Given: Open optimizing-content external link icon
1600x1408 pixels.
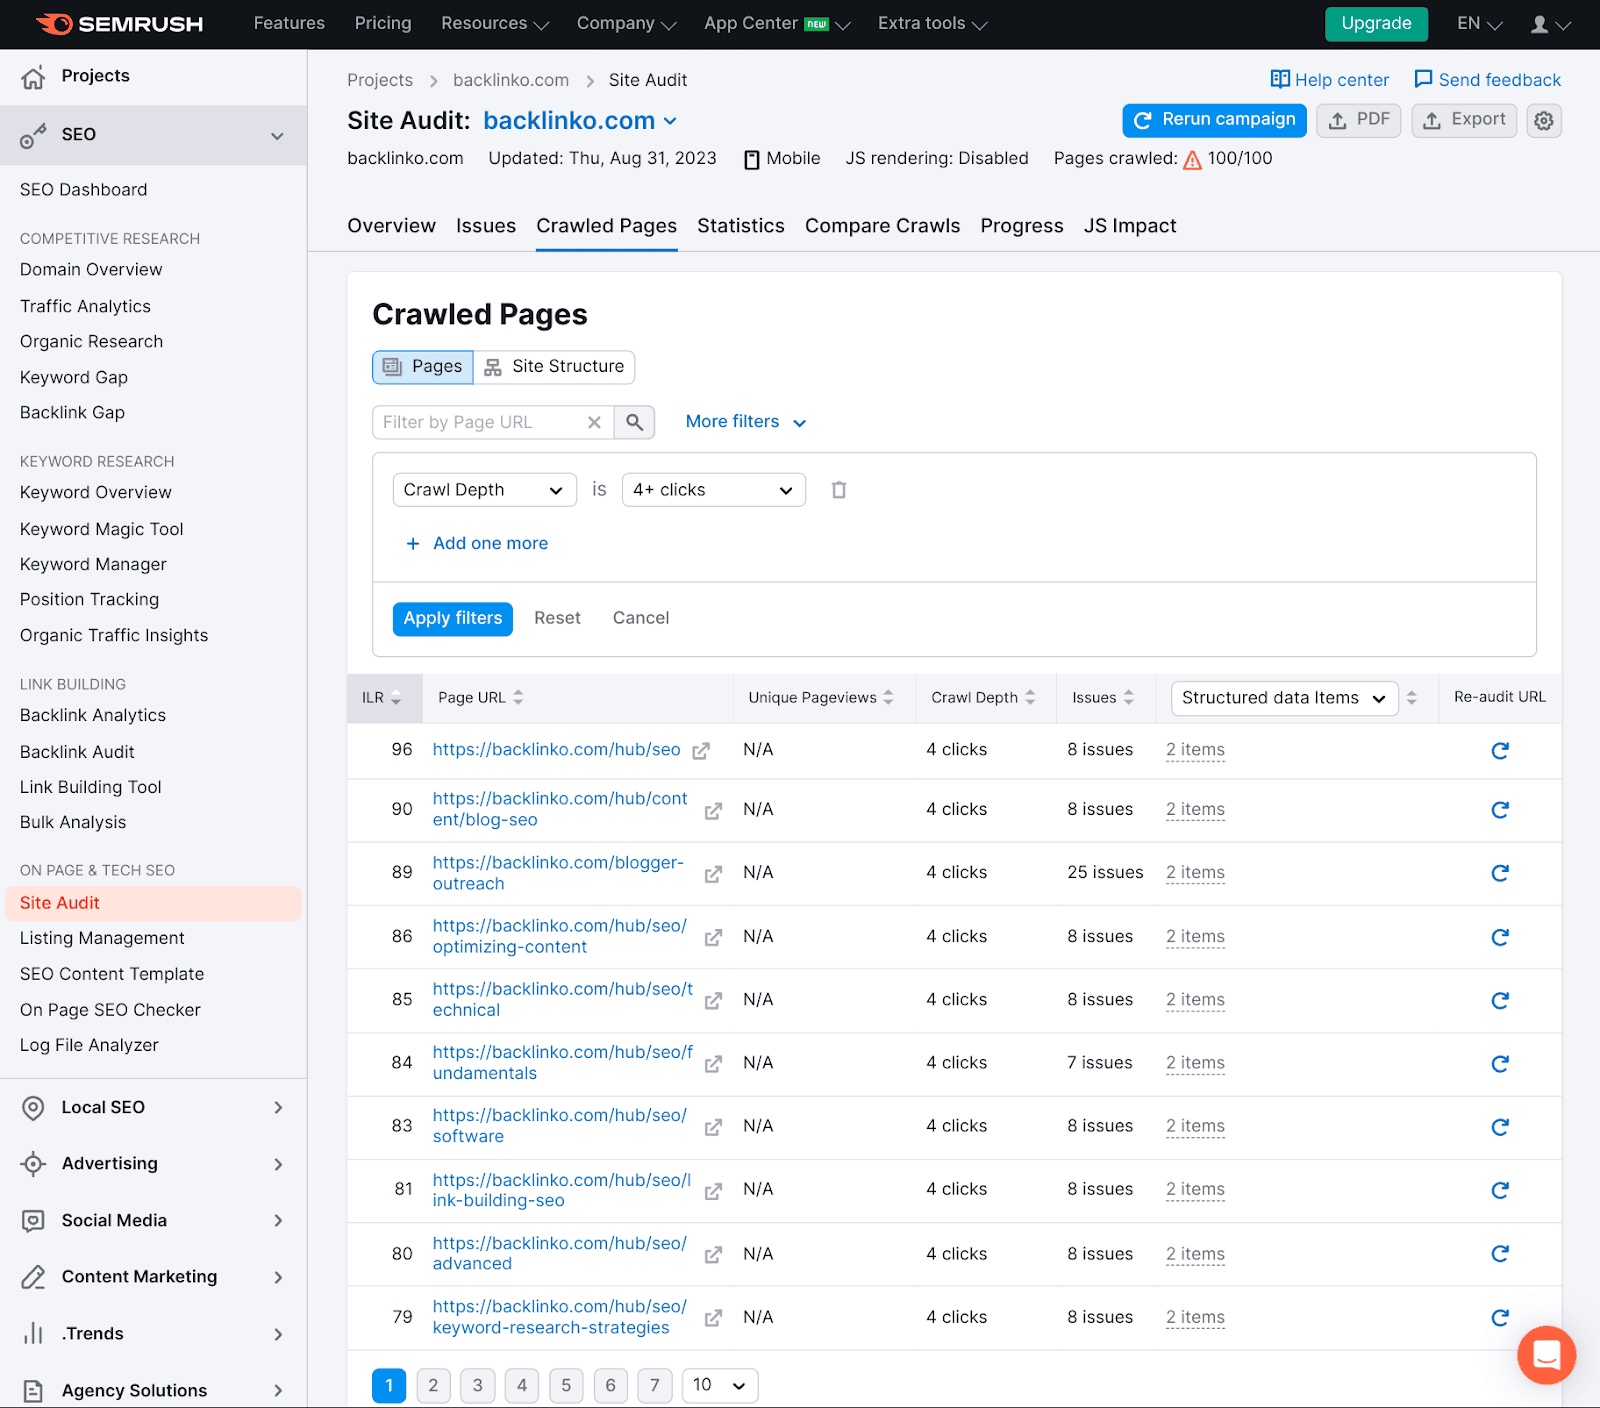Looking at the screenshot, I should 713,937.
